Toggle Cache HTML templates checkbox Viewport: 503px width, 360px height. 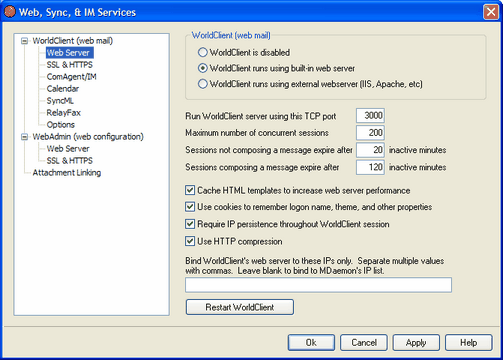pos(190,190)
